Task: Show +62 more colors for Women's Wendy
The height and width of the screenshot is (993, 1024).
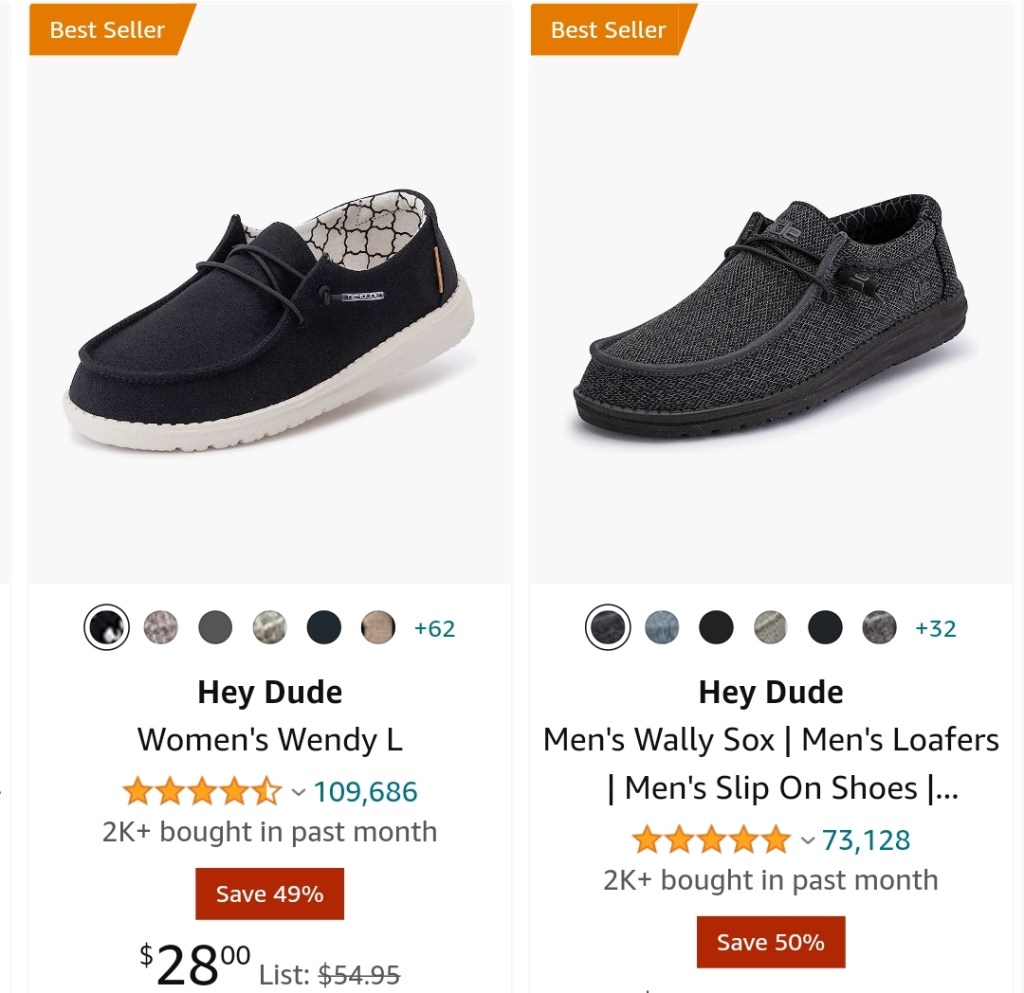Action: click(x=435, y=628)
